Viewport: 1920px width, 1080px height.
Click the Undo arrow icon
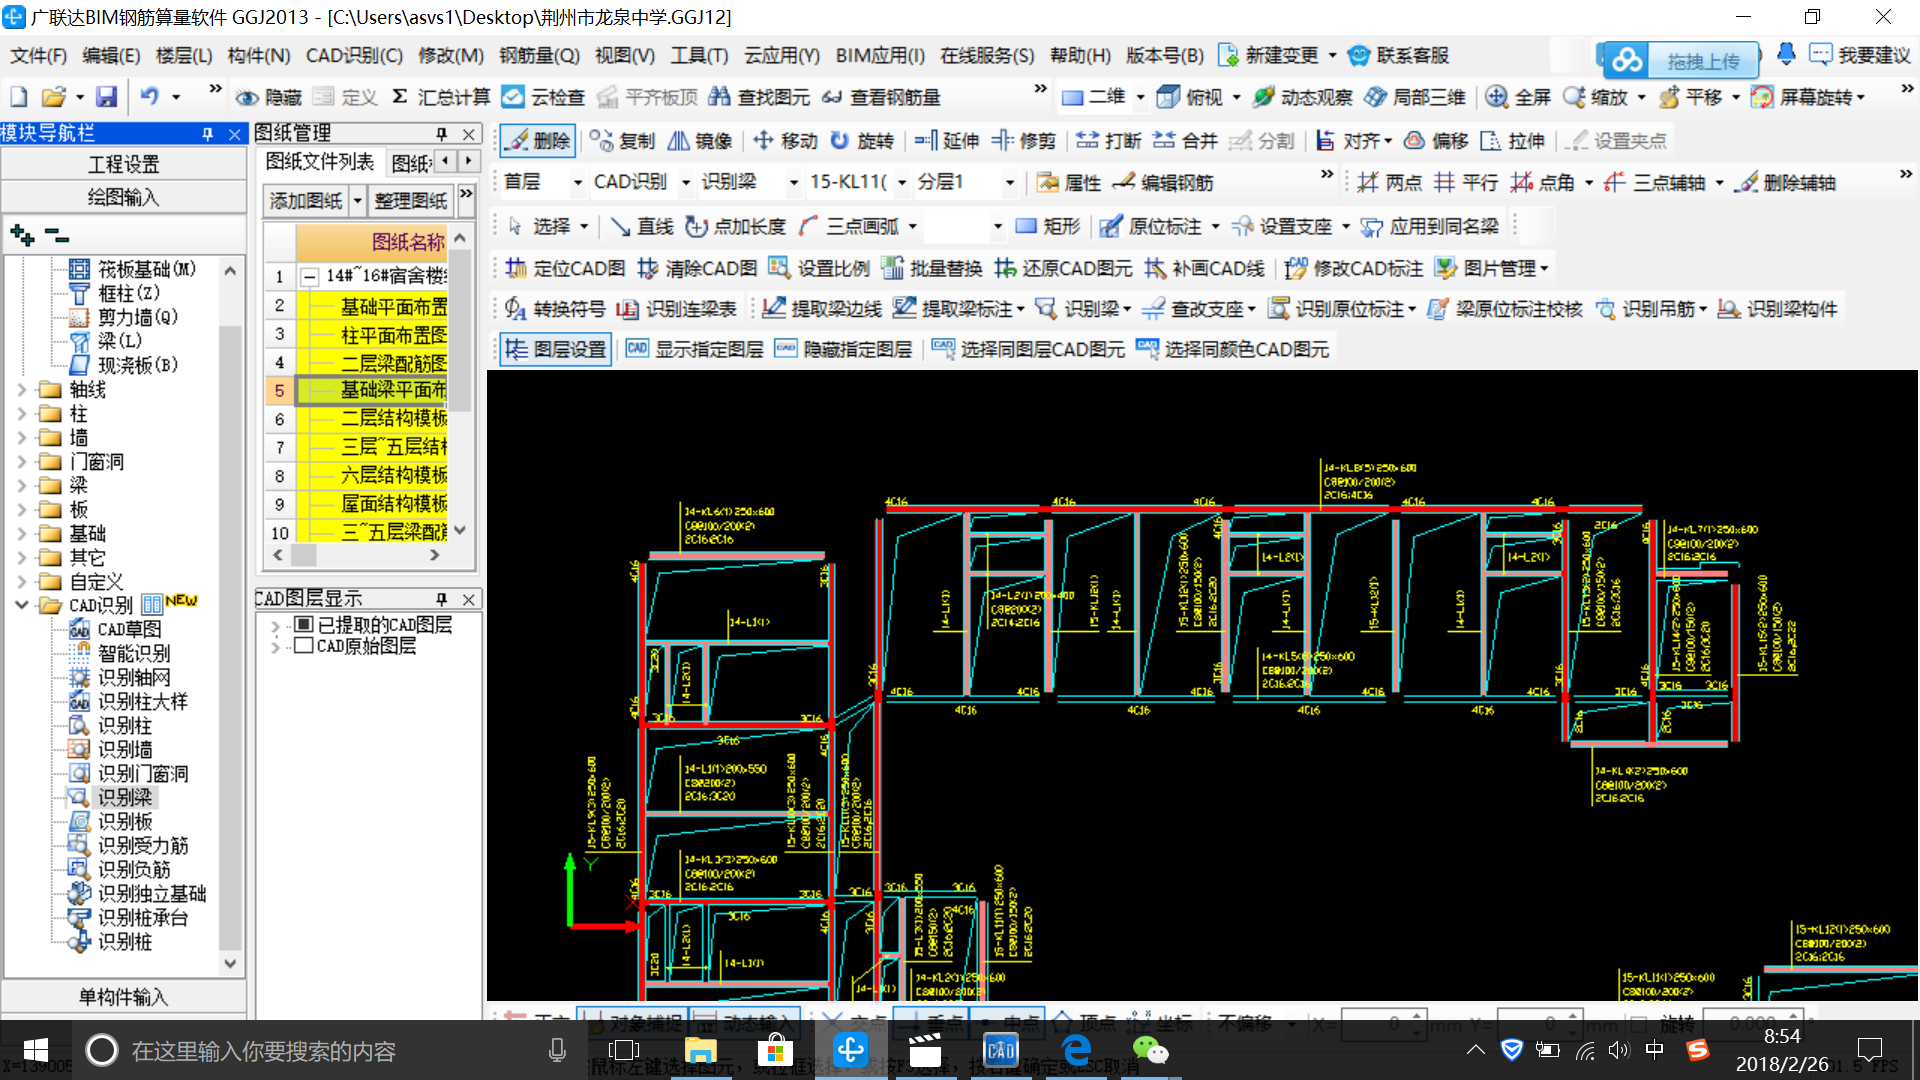coord(149,97)
